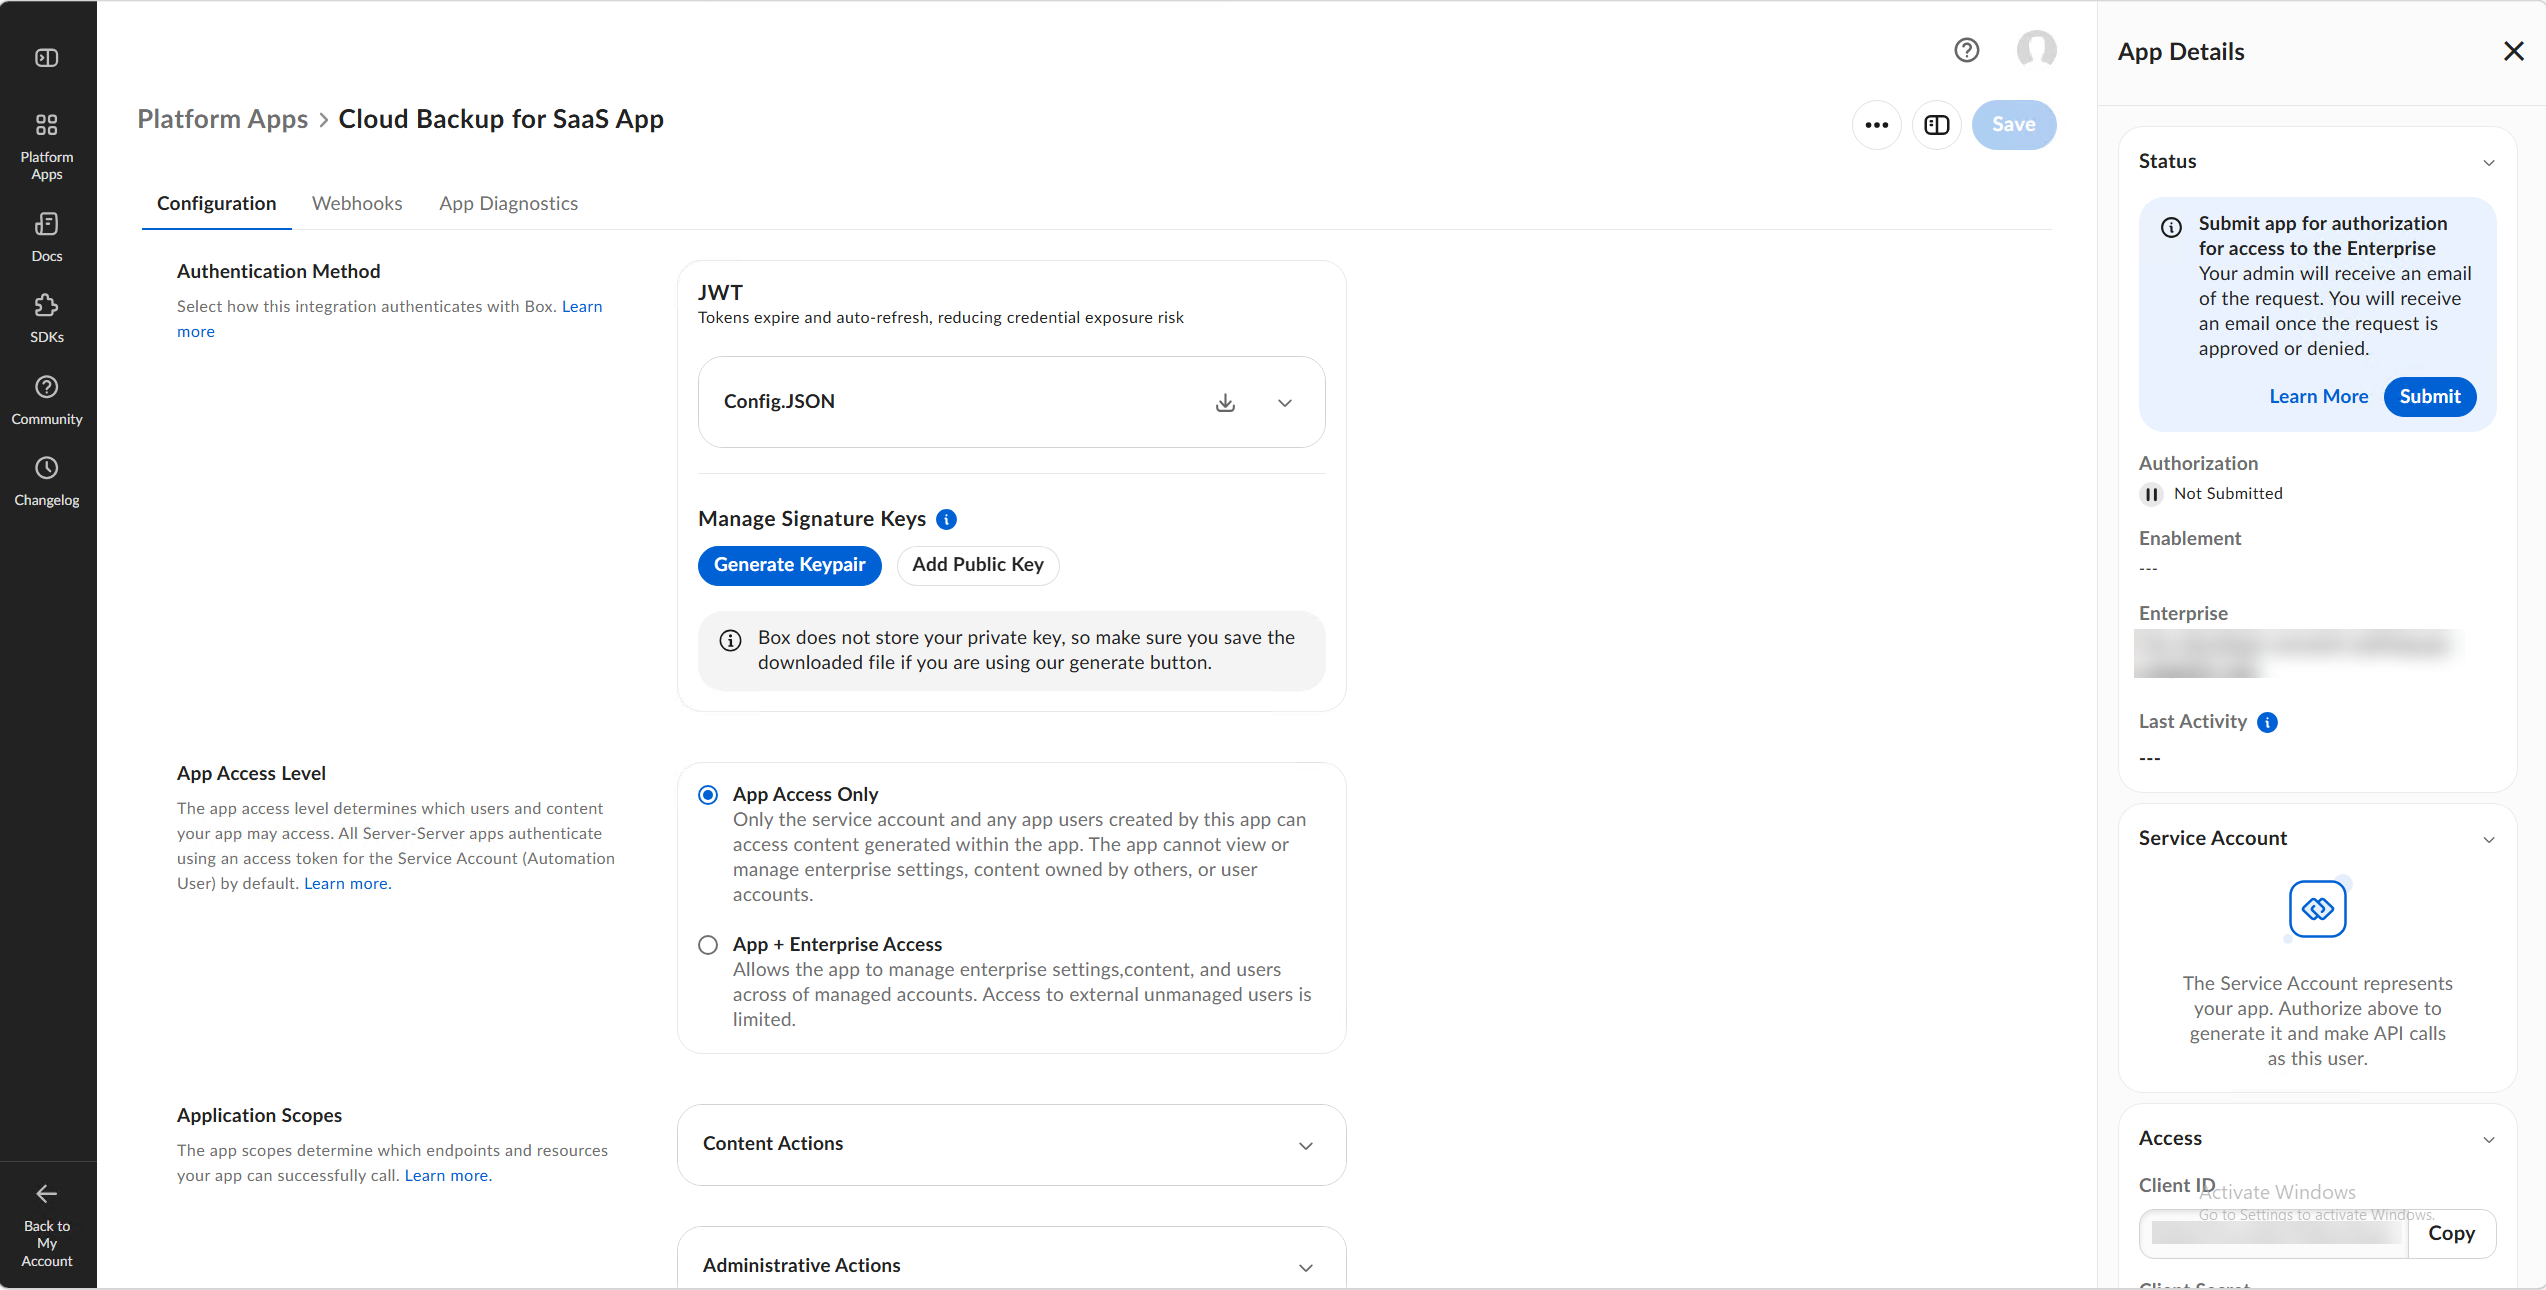Viewport: 2546px width, 1290px height.
Task: Toggle the App Details side panel icon
Action: (1937, 125)
